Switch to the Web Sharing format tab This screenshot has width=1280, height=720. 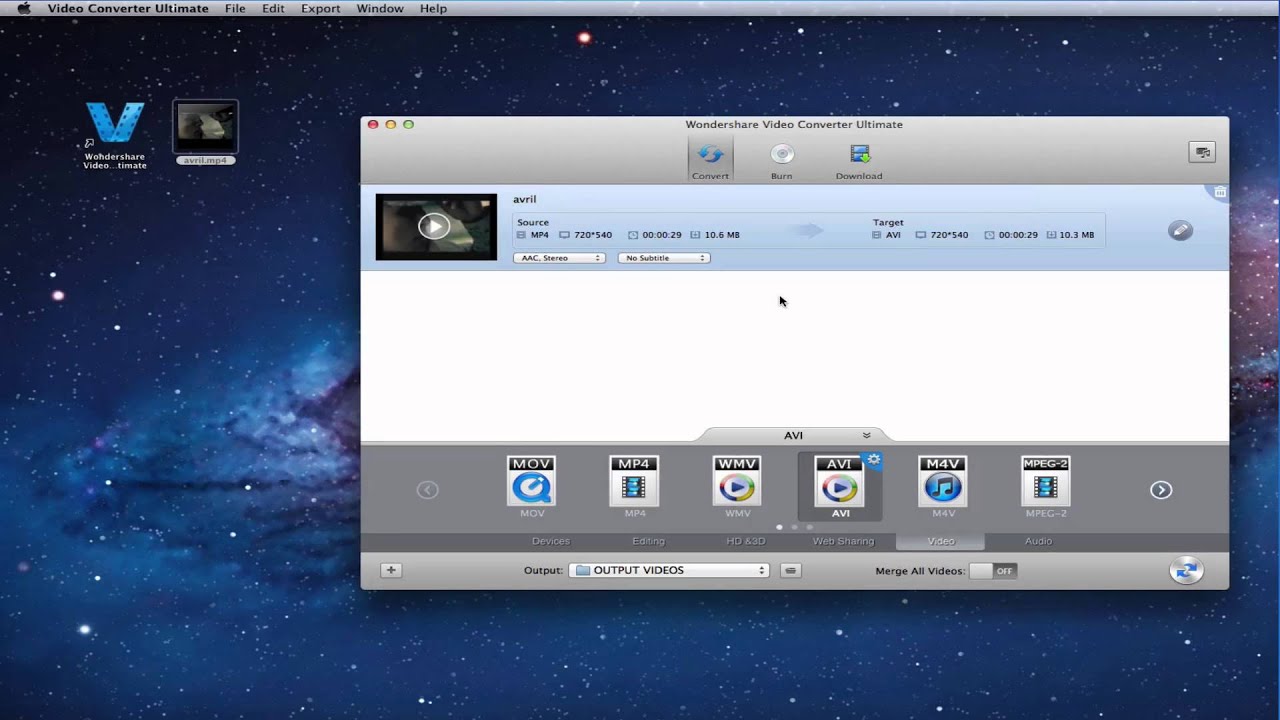843,541
